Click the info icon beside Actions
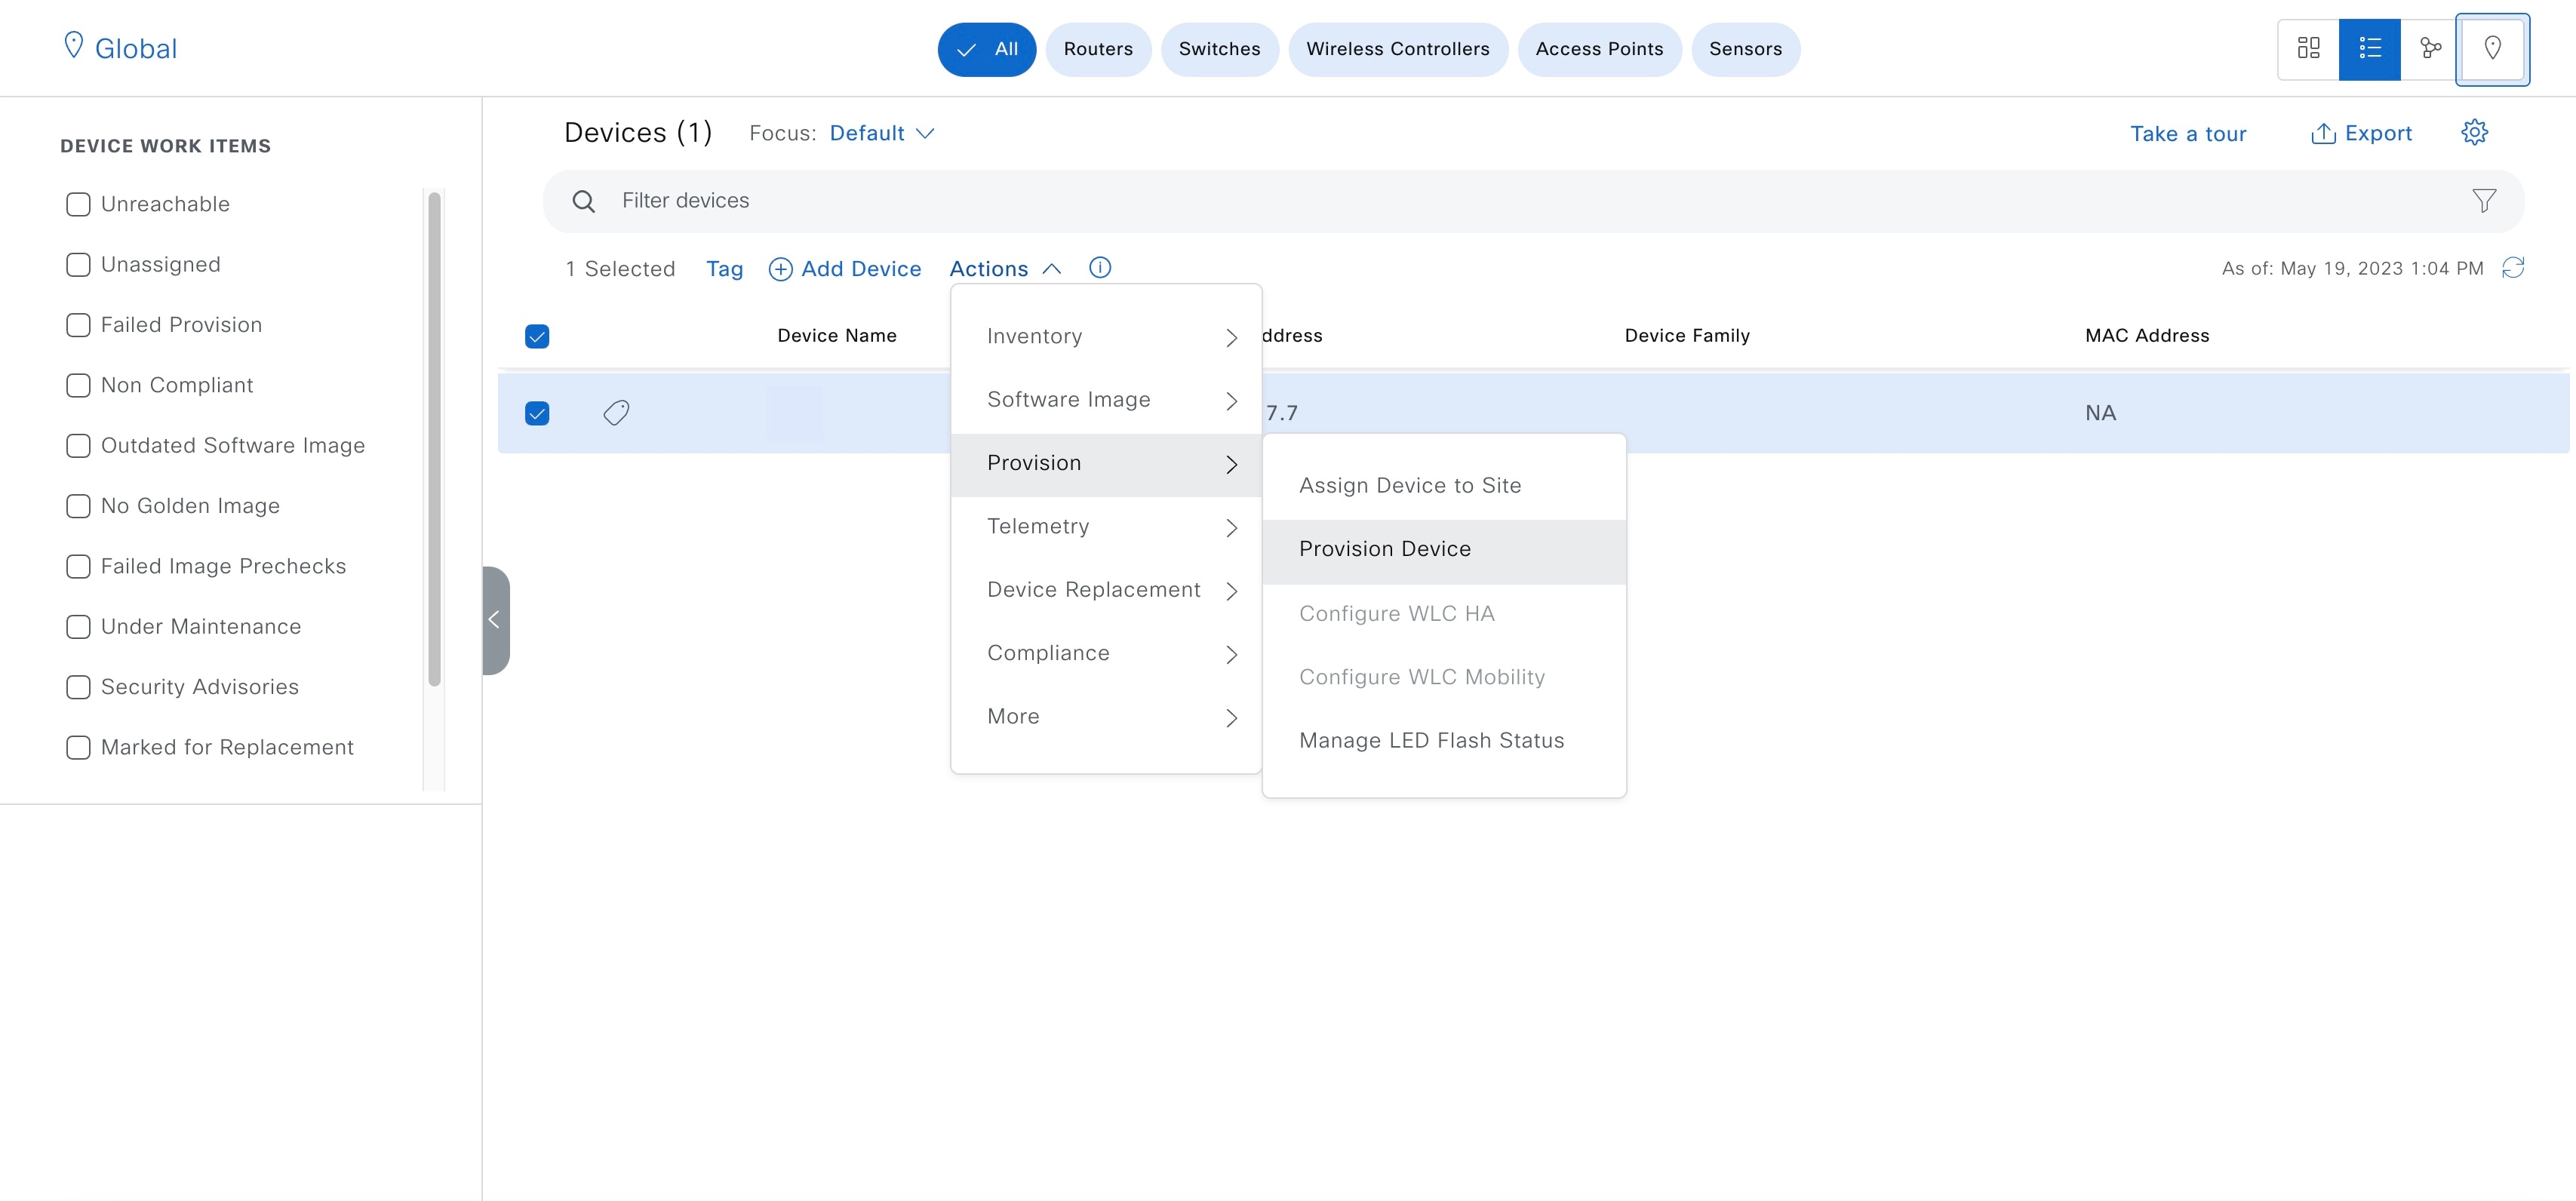Screen dimensions: 2576x1201 (1099, 268)
